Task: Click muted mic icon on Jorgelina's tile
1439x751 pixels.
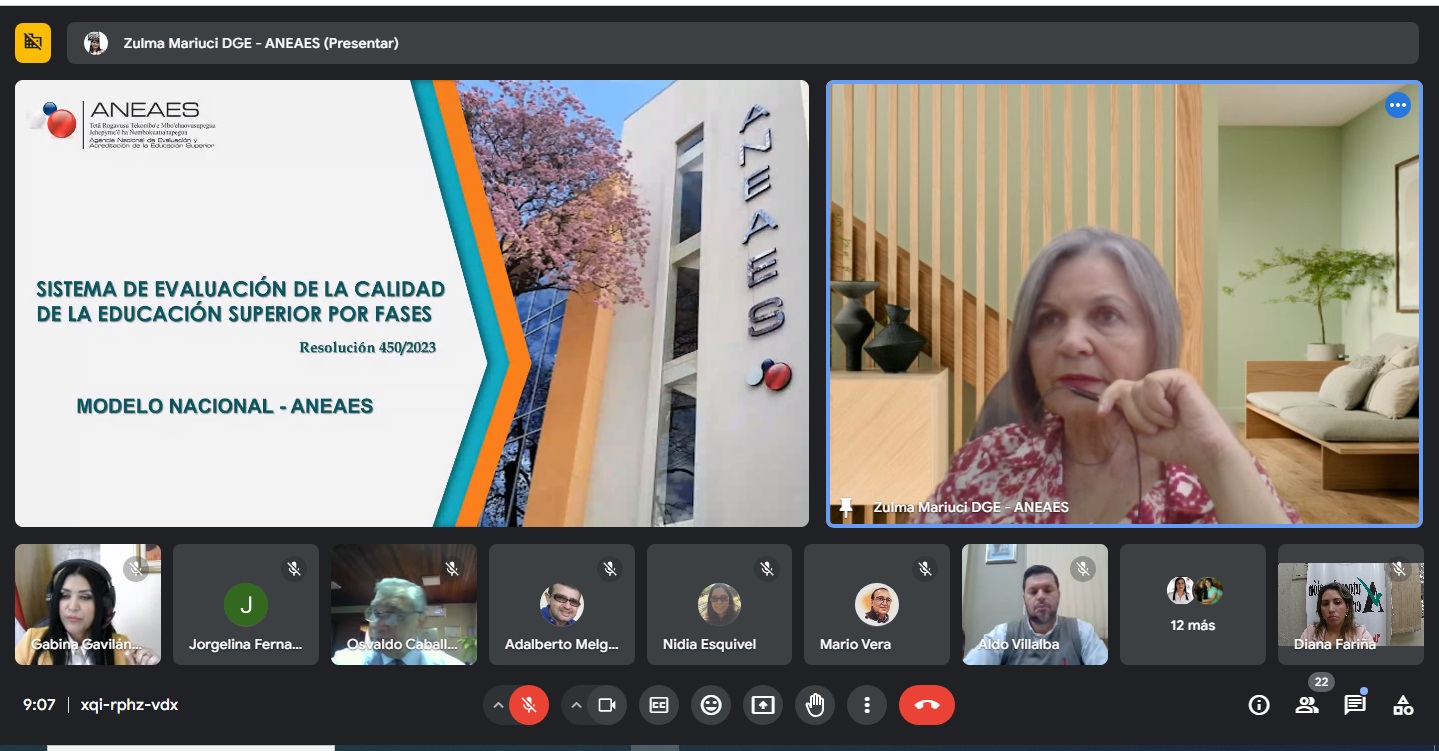Action: (x=294, y=568)
